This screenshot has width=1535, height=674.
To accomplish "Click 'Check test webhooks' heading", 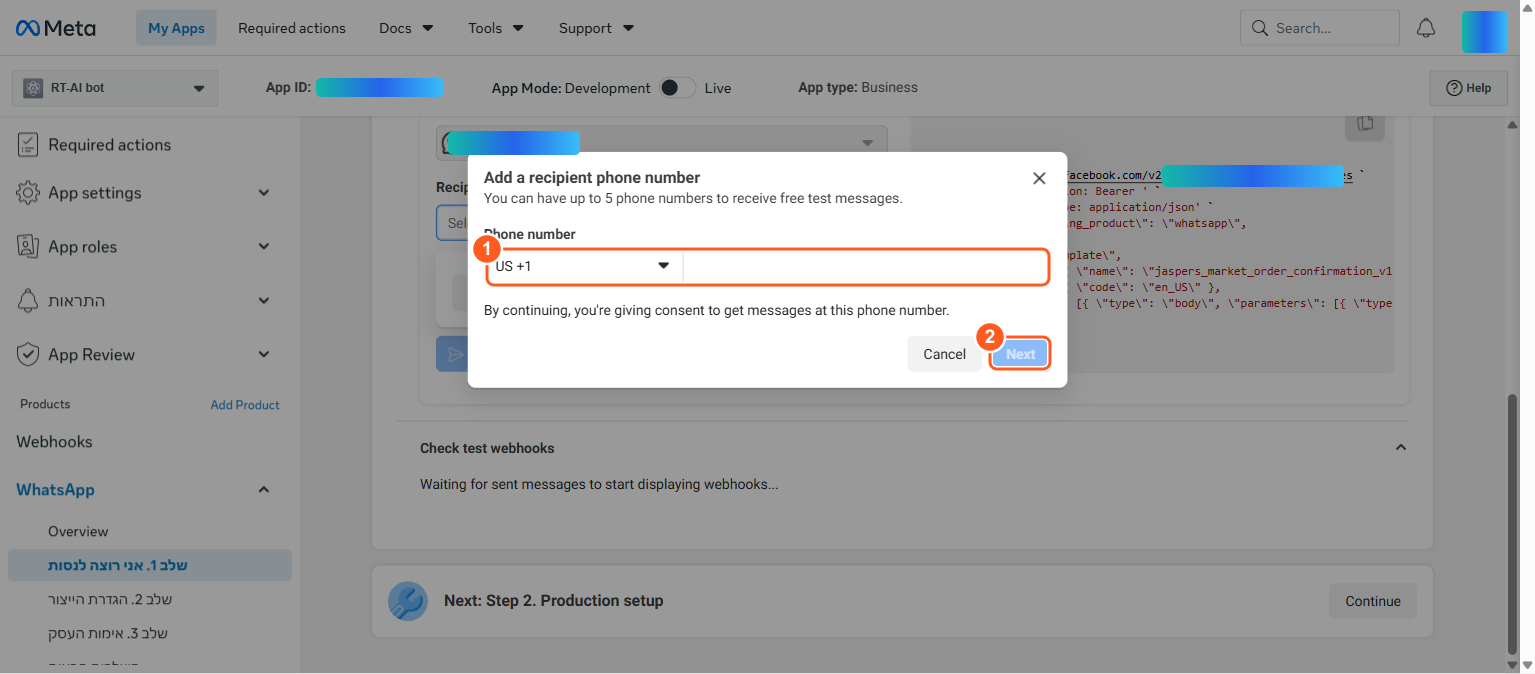I will click(487, 448).
